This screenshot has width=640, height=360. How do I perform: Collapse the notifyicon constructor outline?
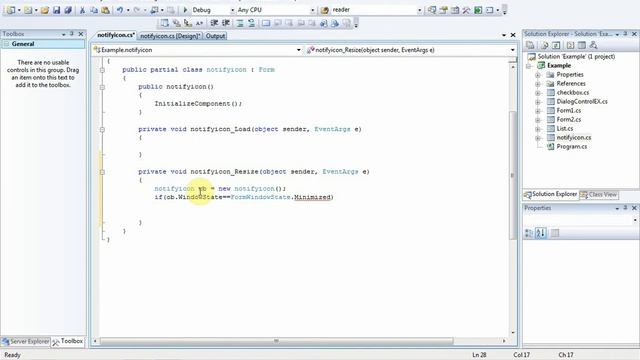[102, 87]
